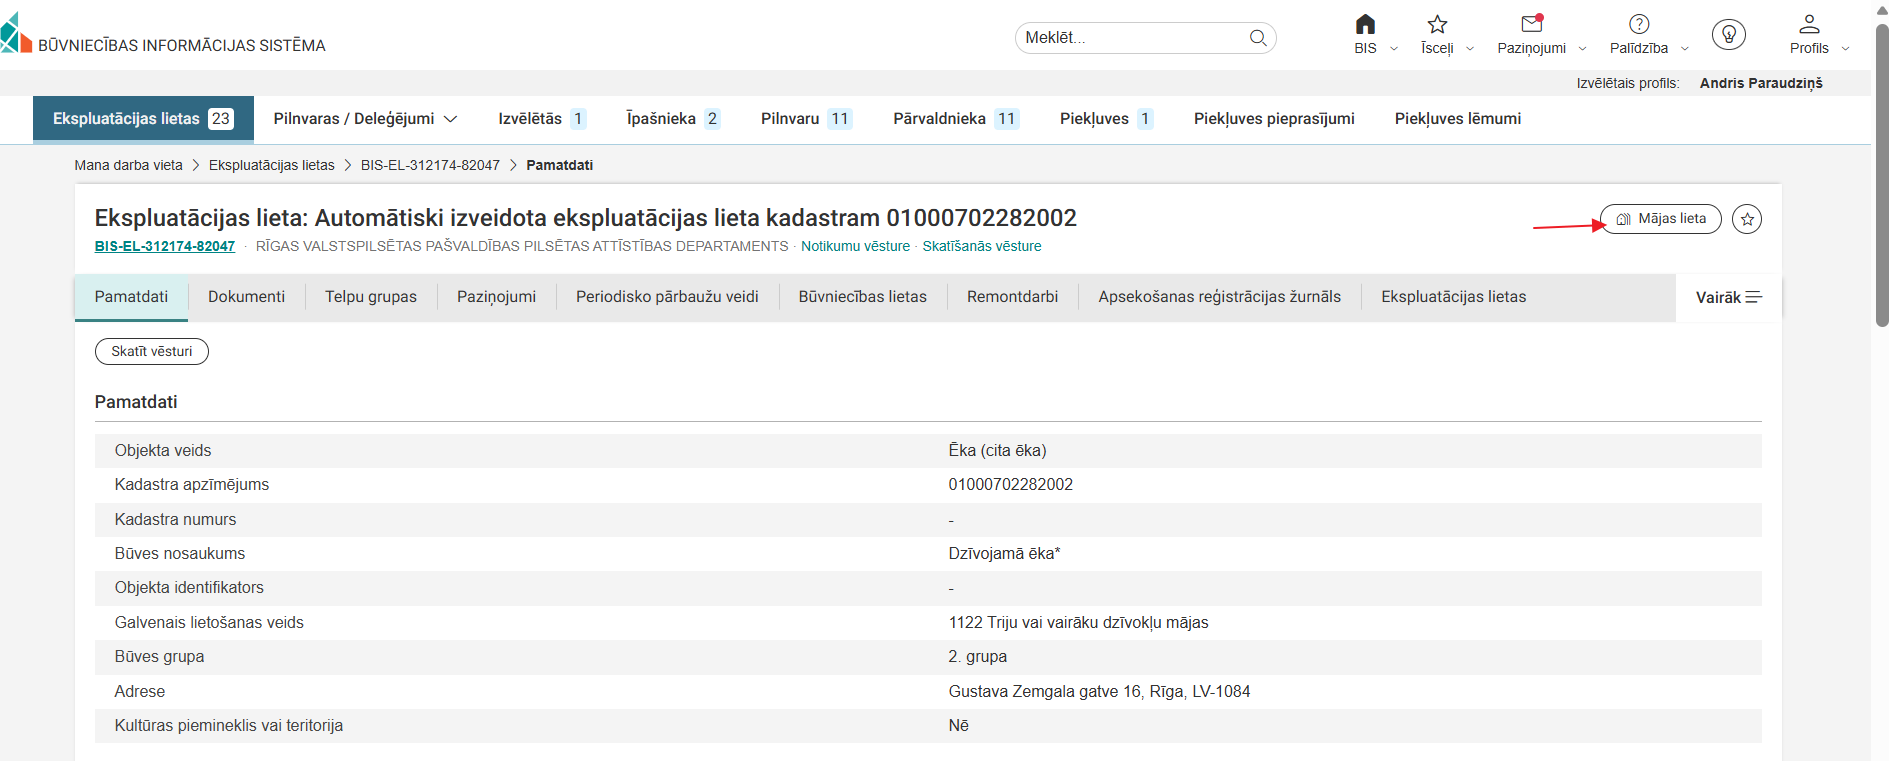Open the Notikumu vēsture link
Screen dimensions: 1889x761
[x=855, y=246]
